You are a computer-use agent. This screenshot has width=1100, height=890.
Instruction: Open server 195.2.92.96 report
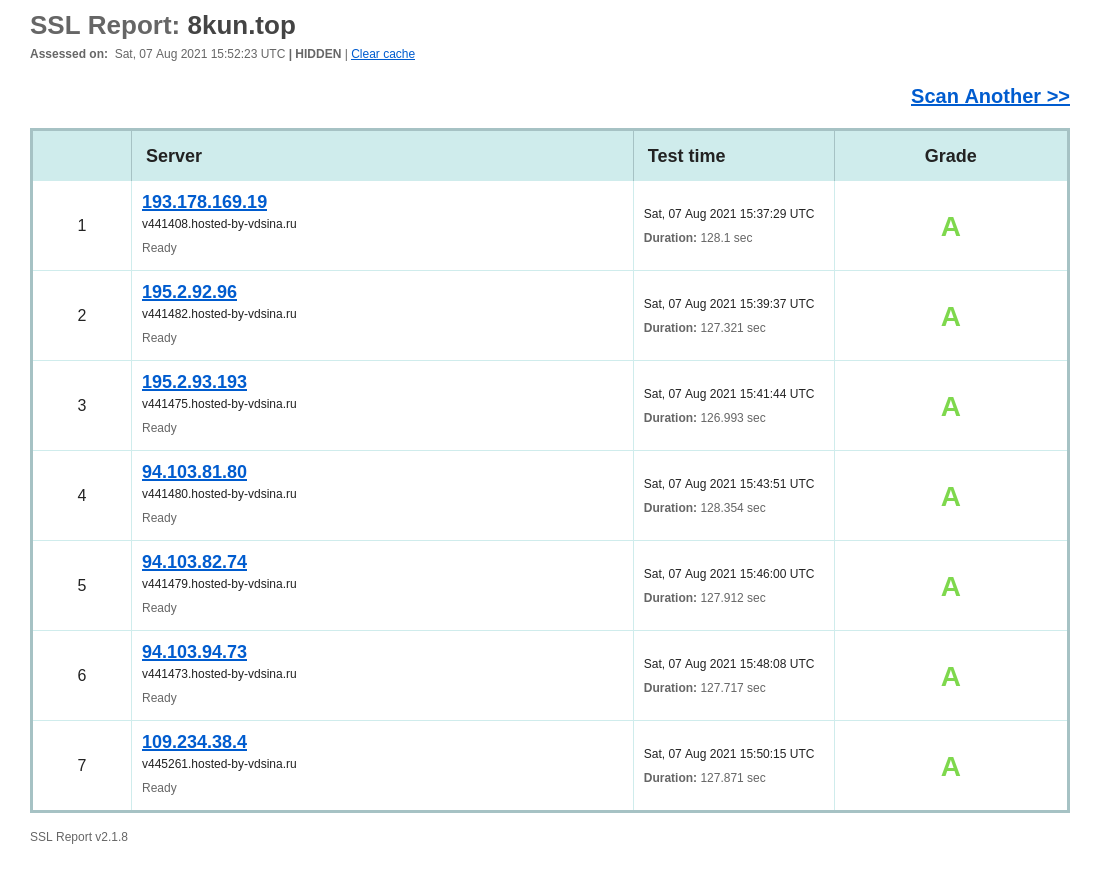pyautogui.click(x=189, y=292)
